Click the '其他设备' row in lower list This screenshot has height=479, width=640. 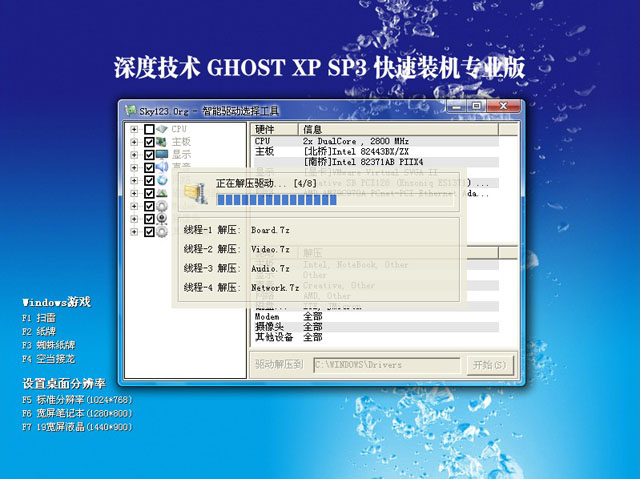click(x=274, y=337)
